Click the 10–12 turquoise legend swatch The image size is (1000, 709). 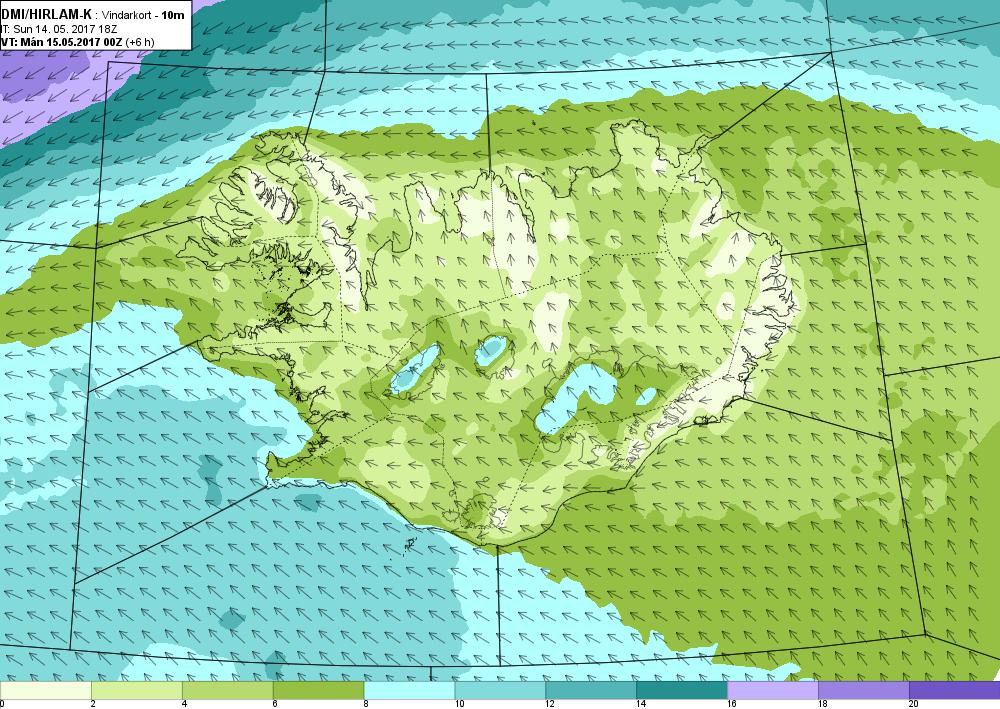(x=500, y=691)
